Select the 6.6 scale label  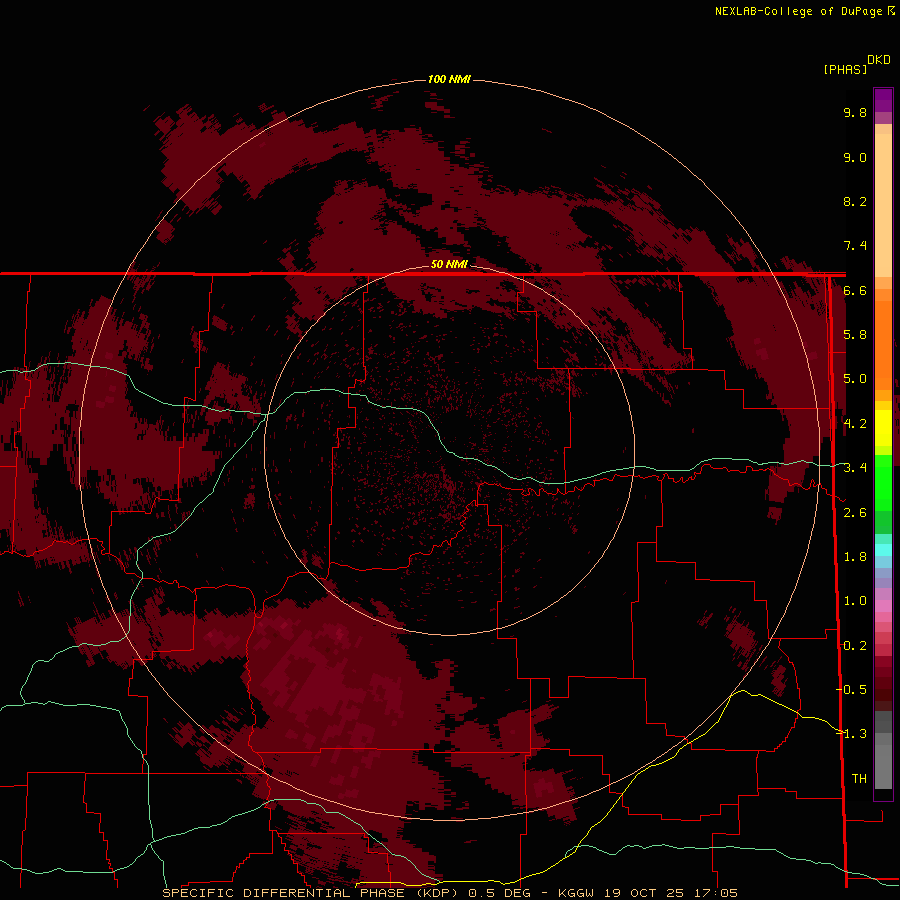[x=855, y=290]
